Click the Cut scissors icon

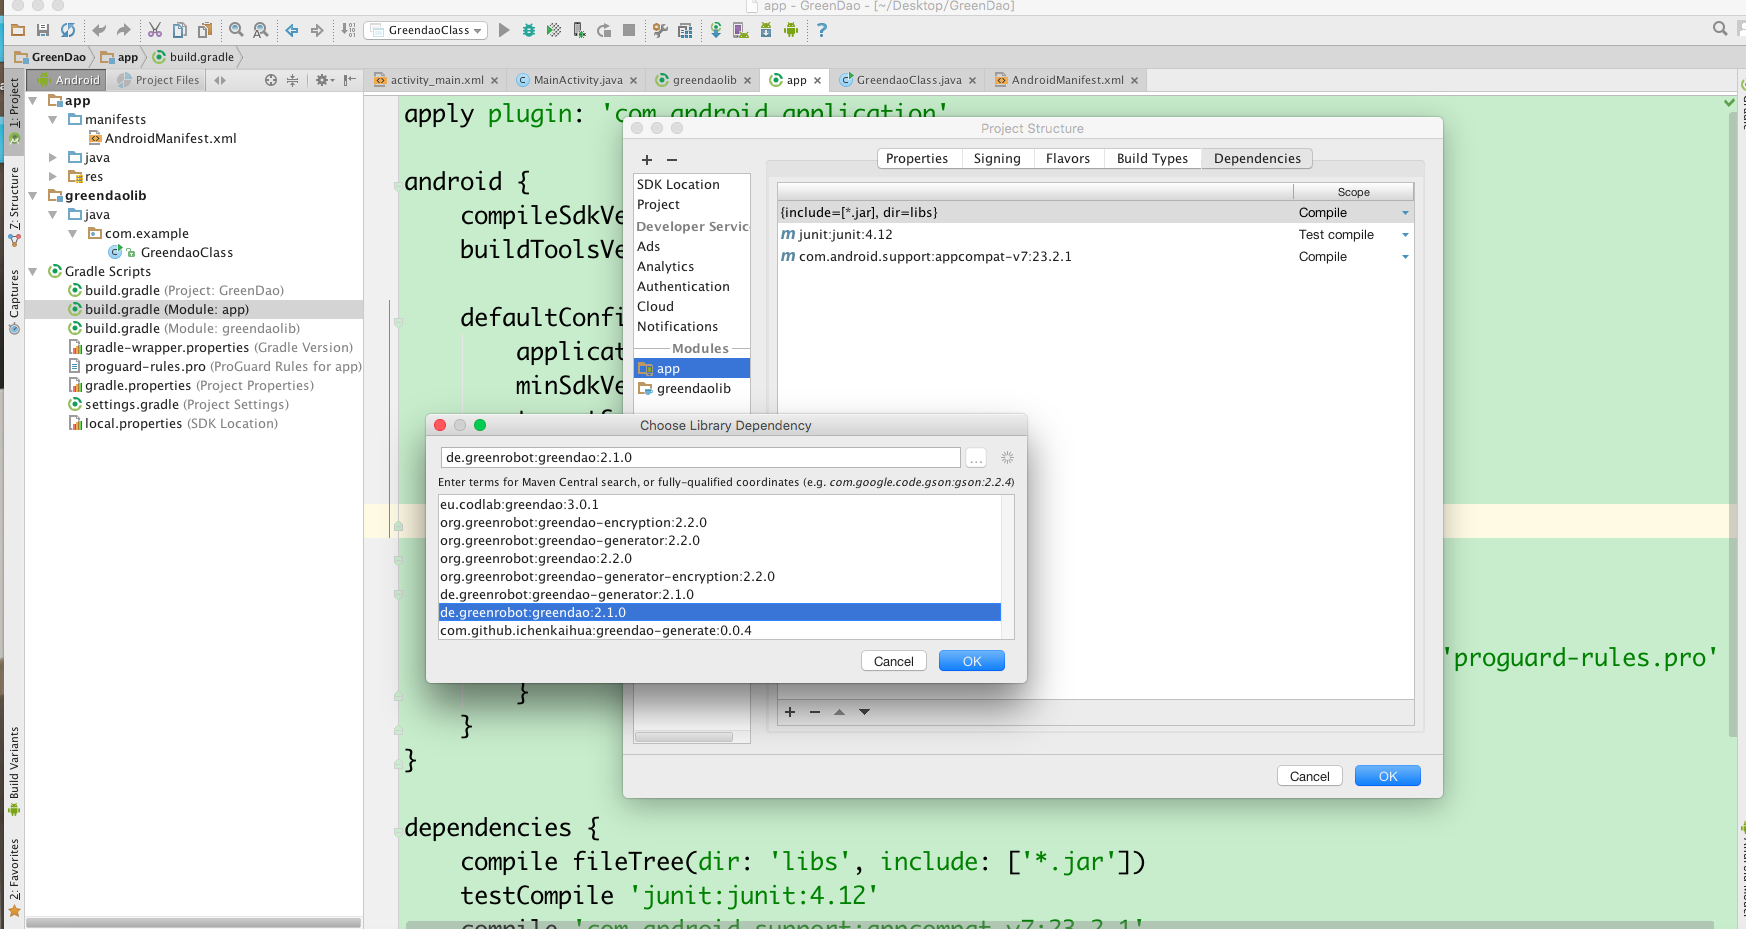[155, 30]
